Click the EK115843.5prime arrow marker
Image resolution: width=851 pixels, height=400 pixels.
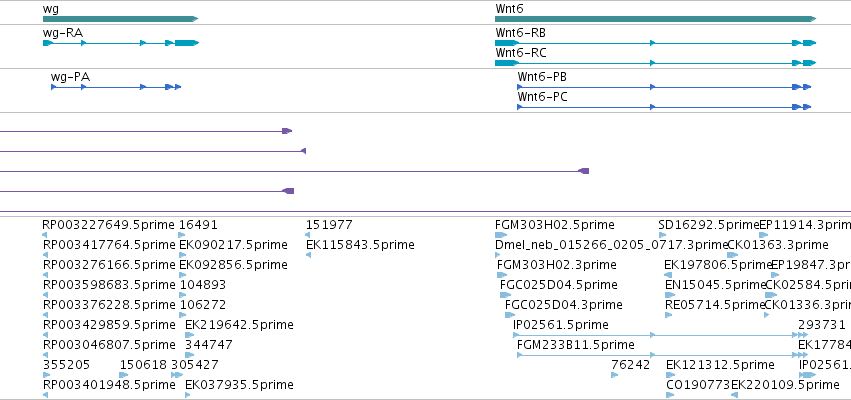308,255
